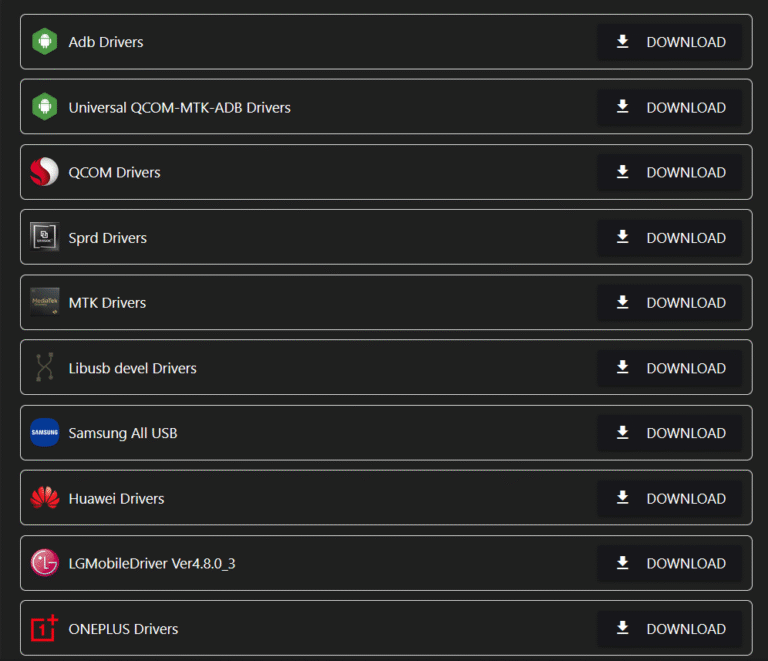Click the Sprd chip icon

[44, 238]
